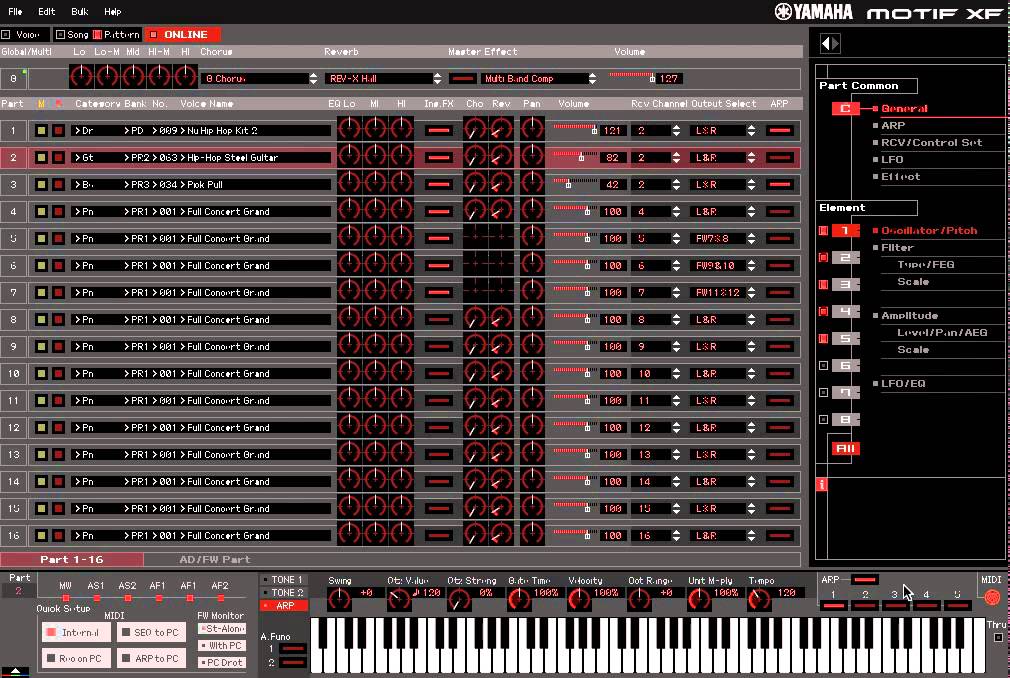Click the red info icon
Viewport: 1010px width, 678px height.
click(821, 484)
